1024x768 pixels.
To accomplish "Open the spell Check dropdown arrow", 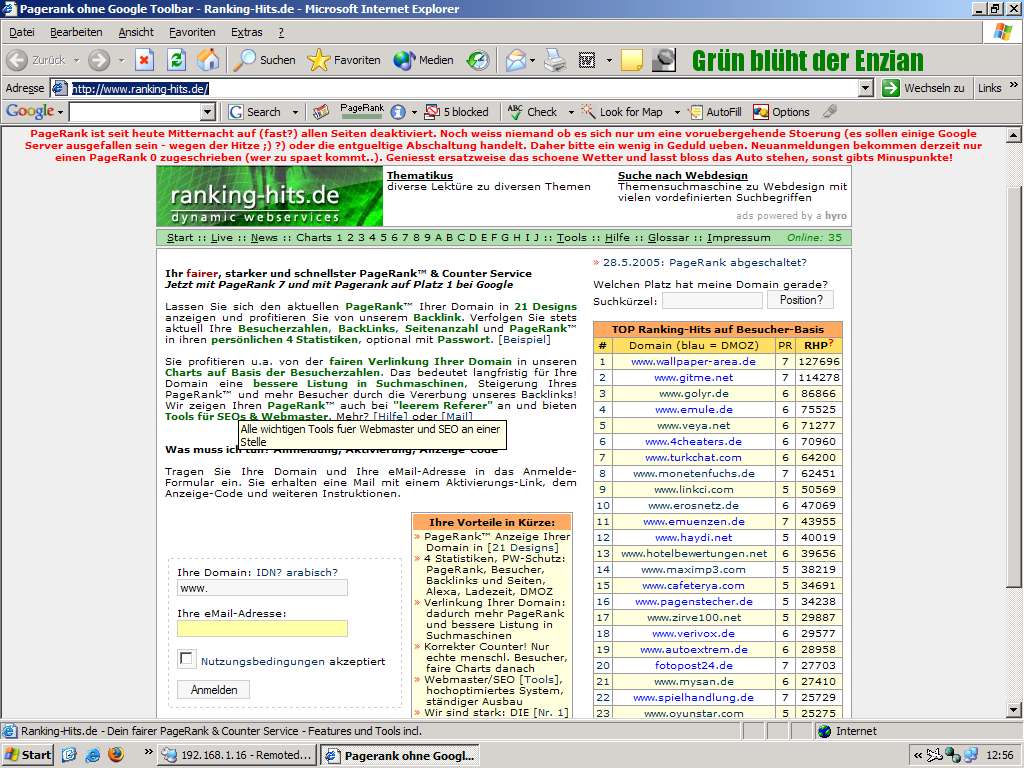I will pos(571,112).
